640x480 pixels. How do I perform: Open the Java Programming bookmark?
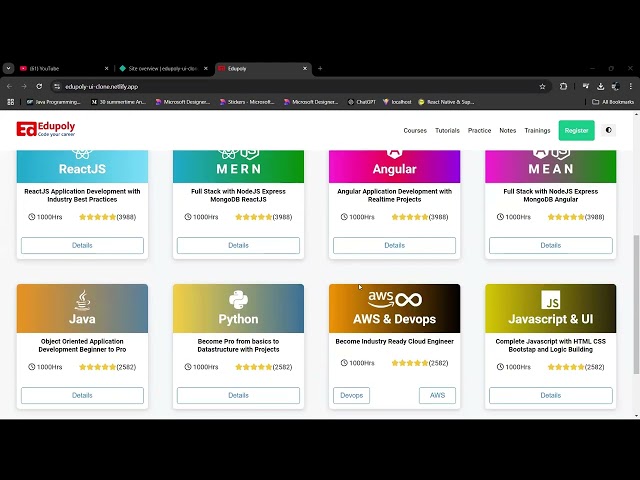point(53,102)
